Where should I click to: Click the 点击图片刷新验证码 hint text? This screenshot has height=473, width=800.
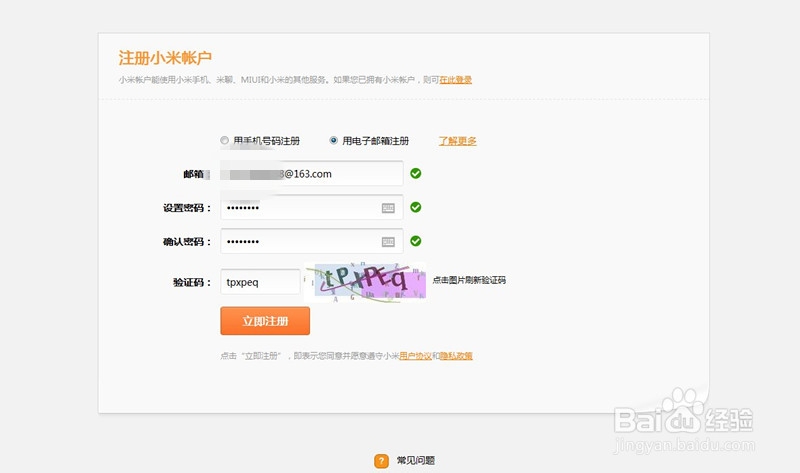(469, 280)
